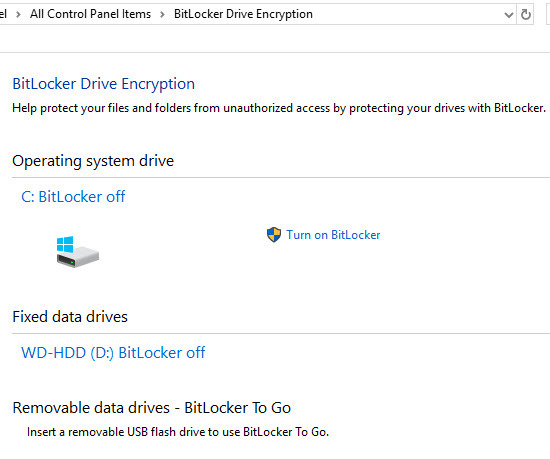Screen dimensions: 550x459
Task: Click Removable data drives - BitLocker To Go heading
Action: [152, 408]
